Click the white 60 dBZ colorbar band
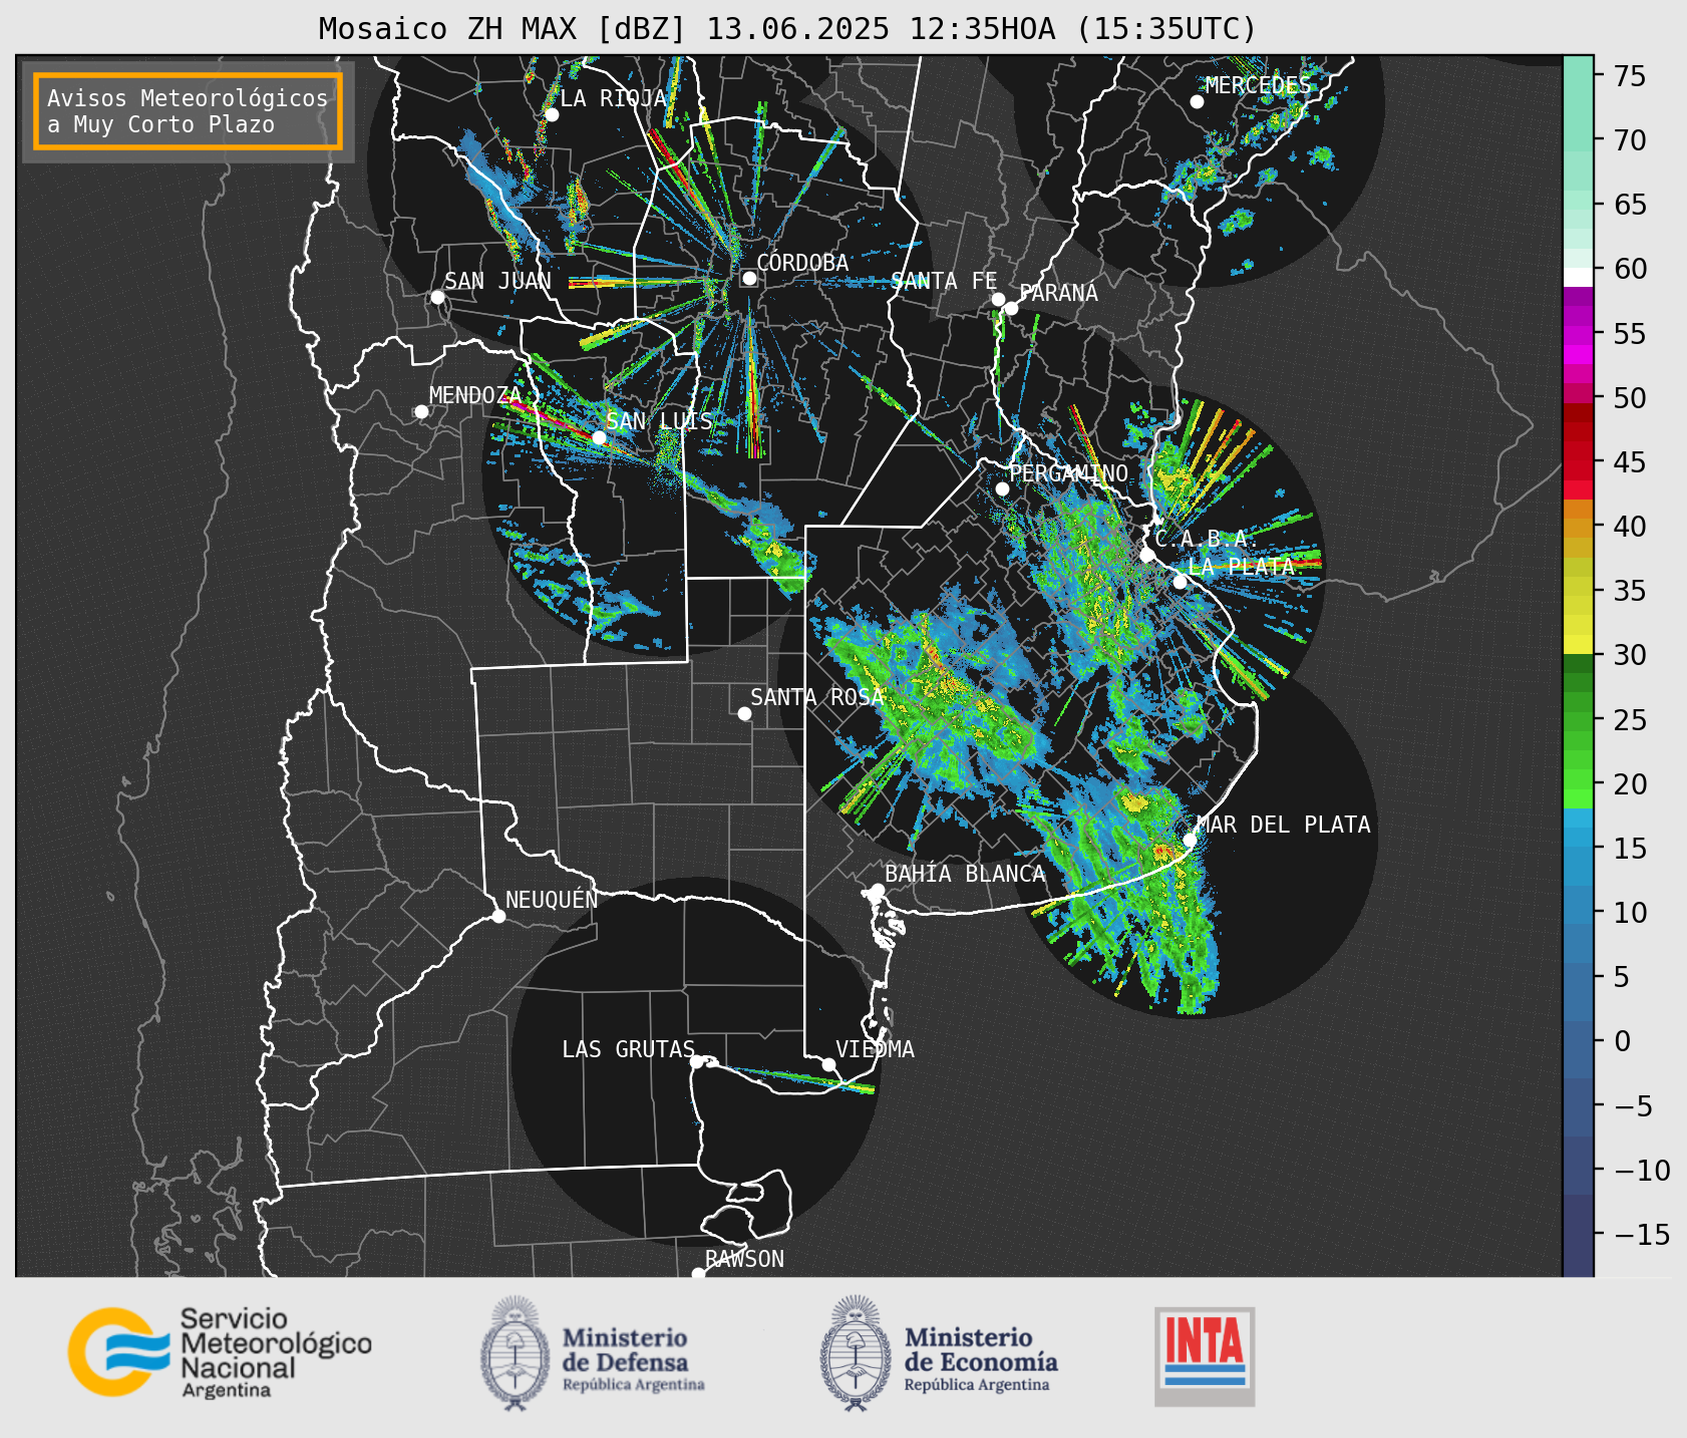The height and width of the screenshot is (1438, 1687). point(1578,275)
